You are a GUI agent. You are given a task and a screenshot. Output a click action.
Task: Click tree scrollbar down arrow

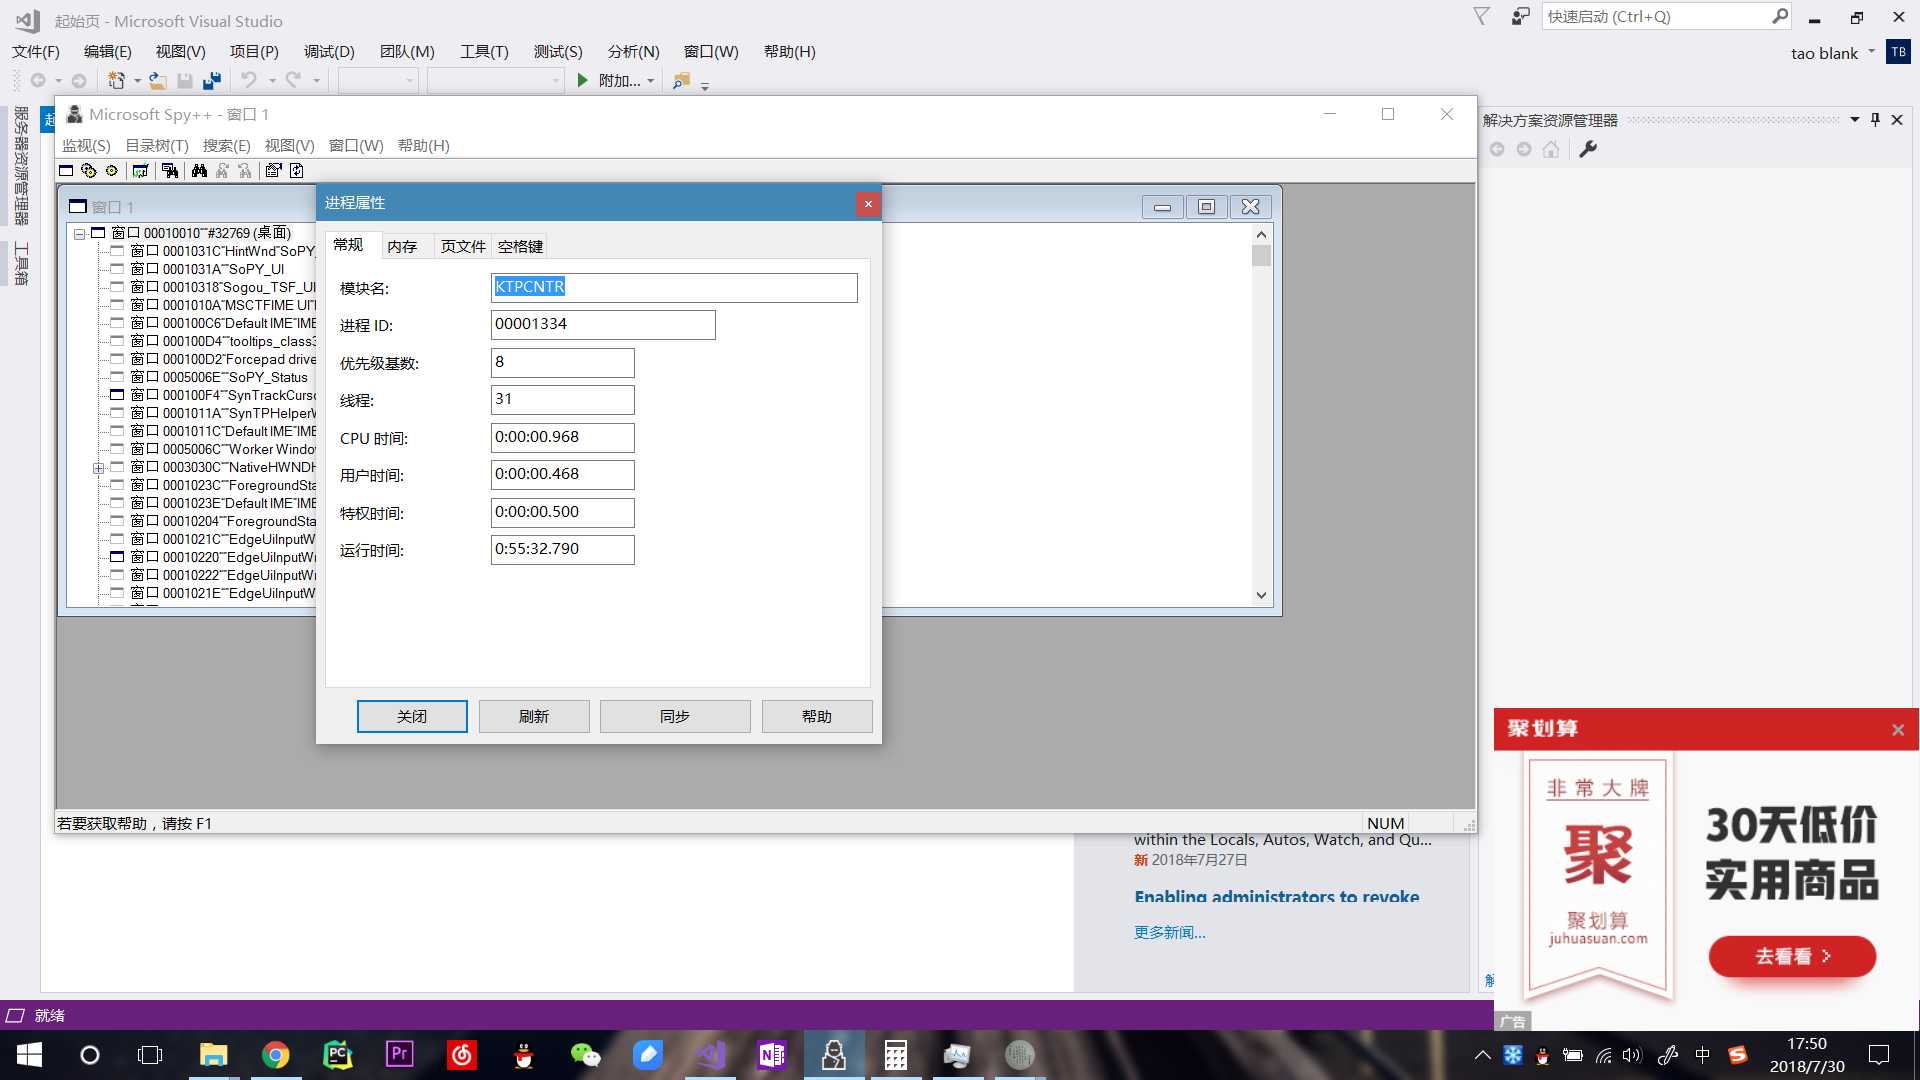coord(1261,595)
